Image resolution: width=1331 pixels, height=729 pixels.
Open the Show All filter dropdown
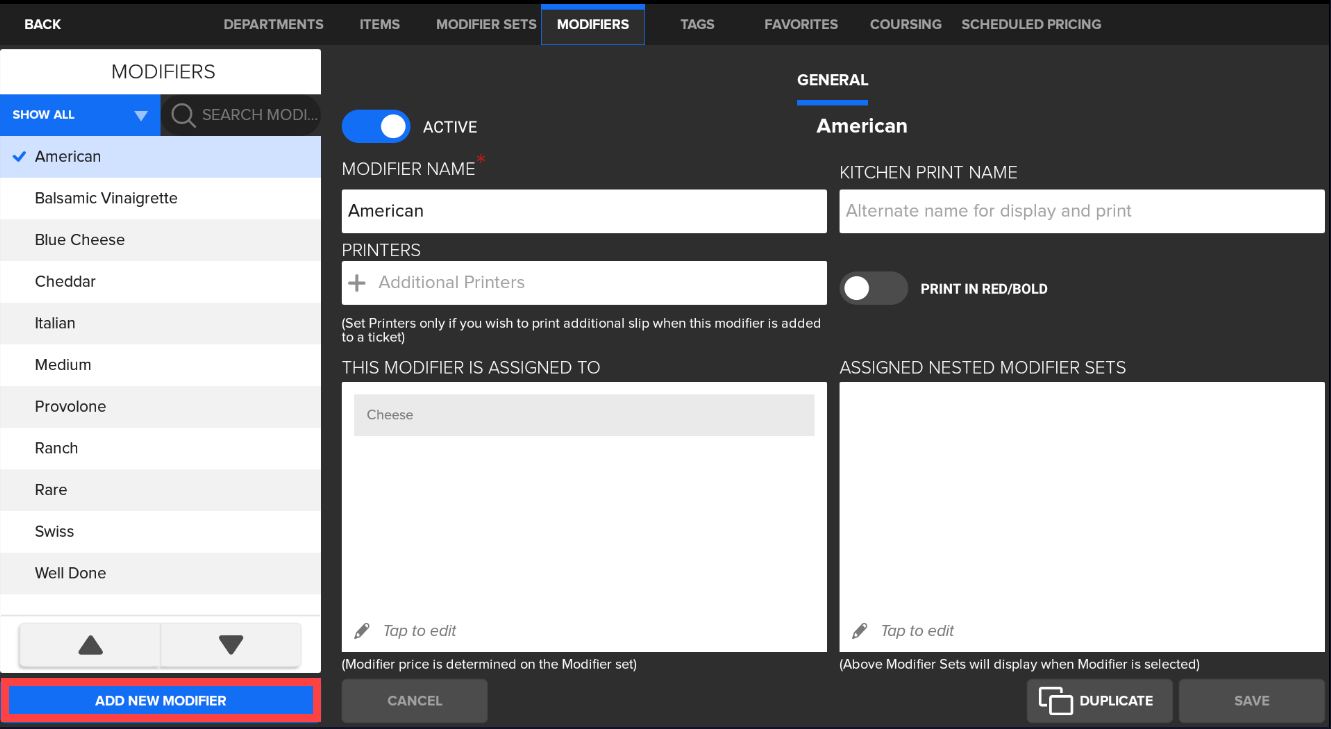click(x=80, y=115)
